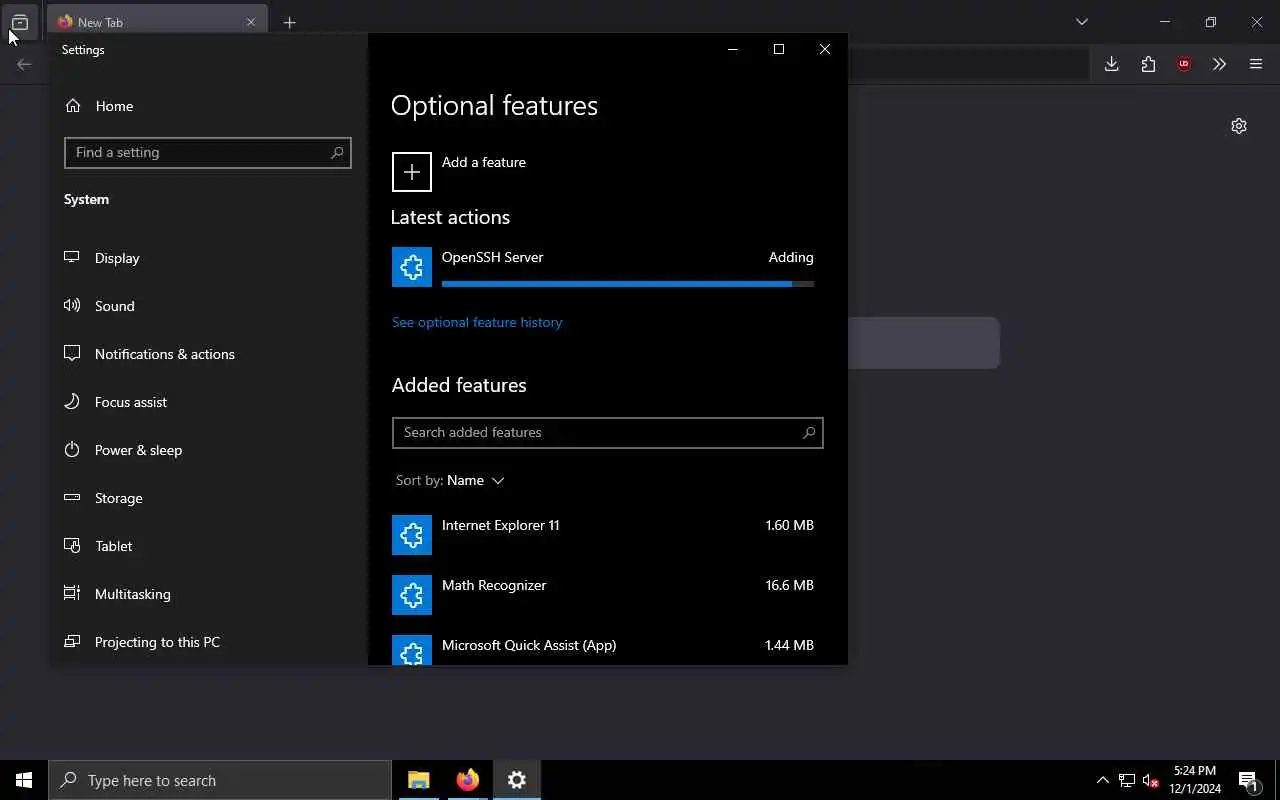Click the OpenSSH Server feature icon

[x=412, y=267]
